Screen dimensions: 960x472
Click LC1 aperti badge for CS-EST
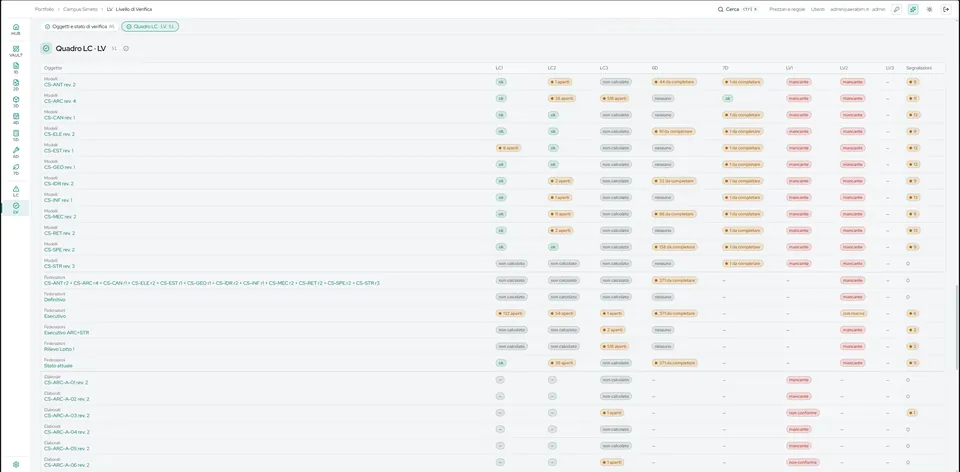[x=508, y=148]
